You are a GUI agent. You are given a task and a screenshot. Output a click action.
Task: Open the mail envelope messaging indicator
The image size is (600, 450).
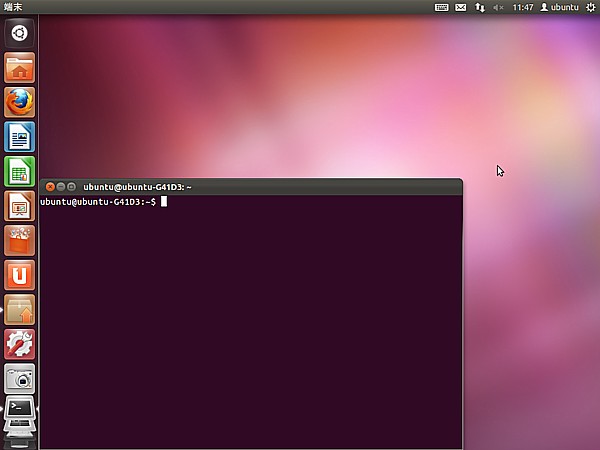[461, 7]
